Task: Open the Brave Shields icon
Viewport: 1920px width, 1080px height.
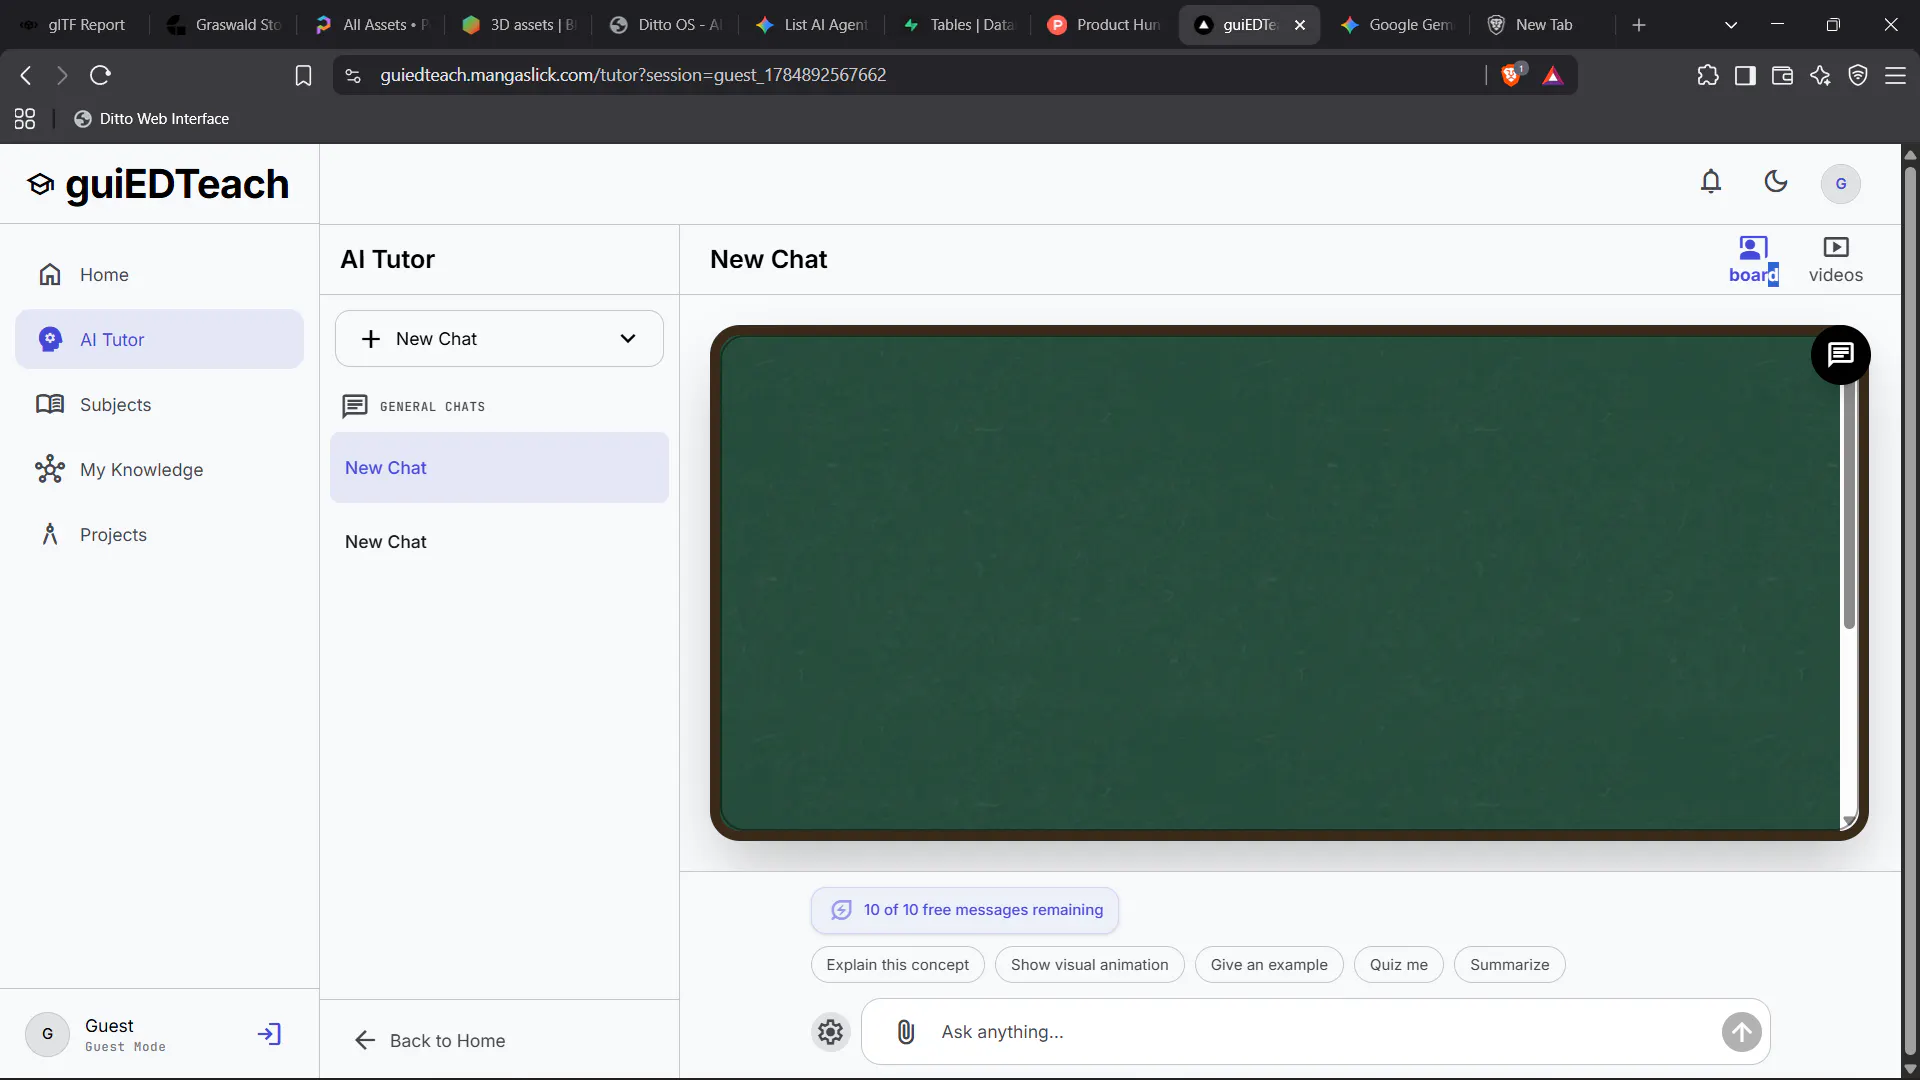Action: (x=1512, y=75)
